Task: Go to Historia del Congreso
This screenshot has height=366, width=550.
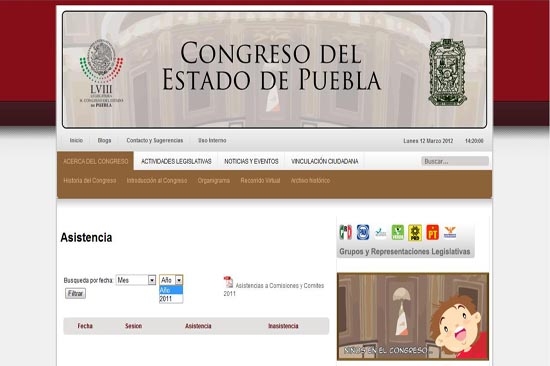Action: pyautogui.click(x=90, y=181)
